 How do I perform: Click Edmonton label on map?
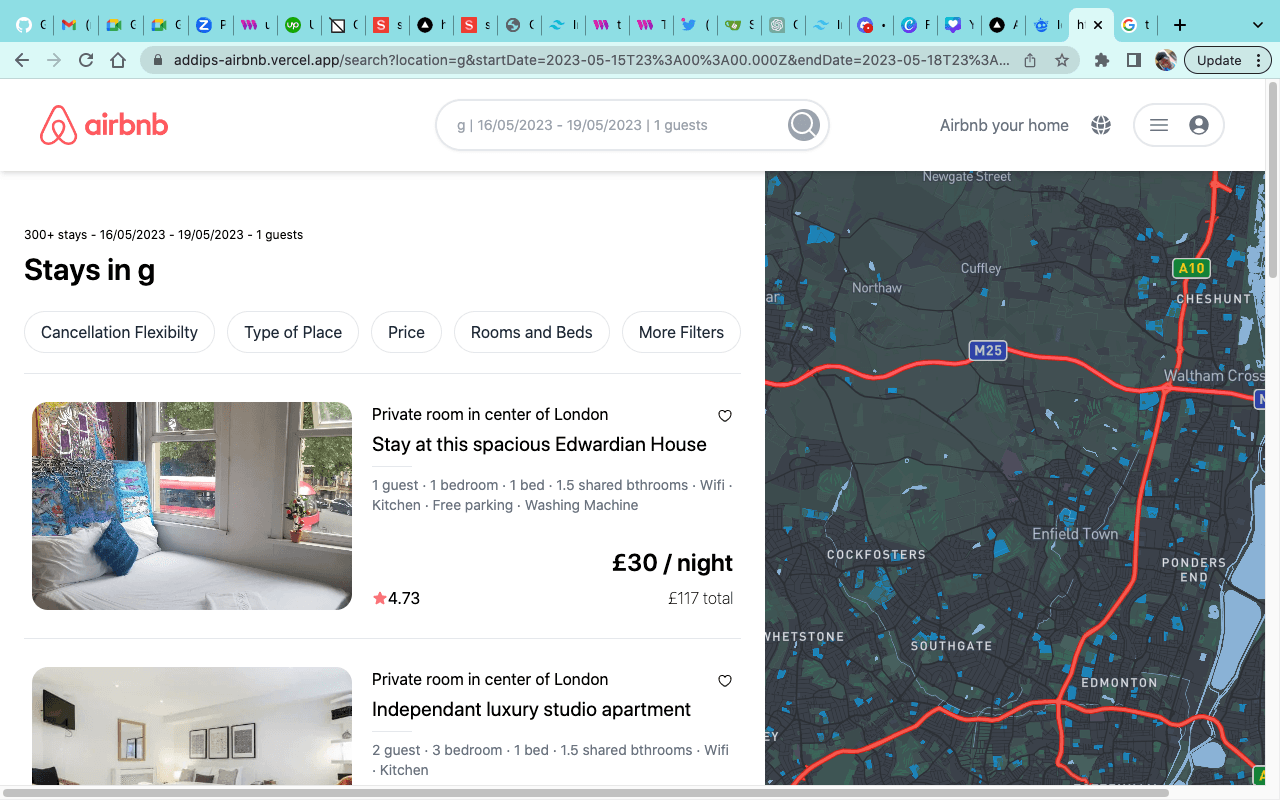(1119, 683)
